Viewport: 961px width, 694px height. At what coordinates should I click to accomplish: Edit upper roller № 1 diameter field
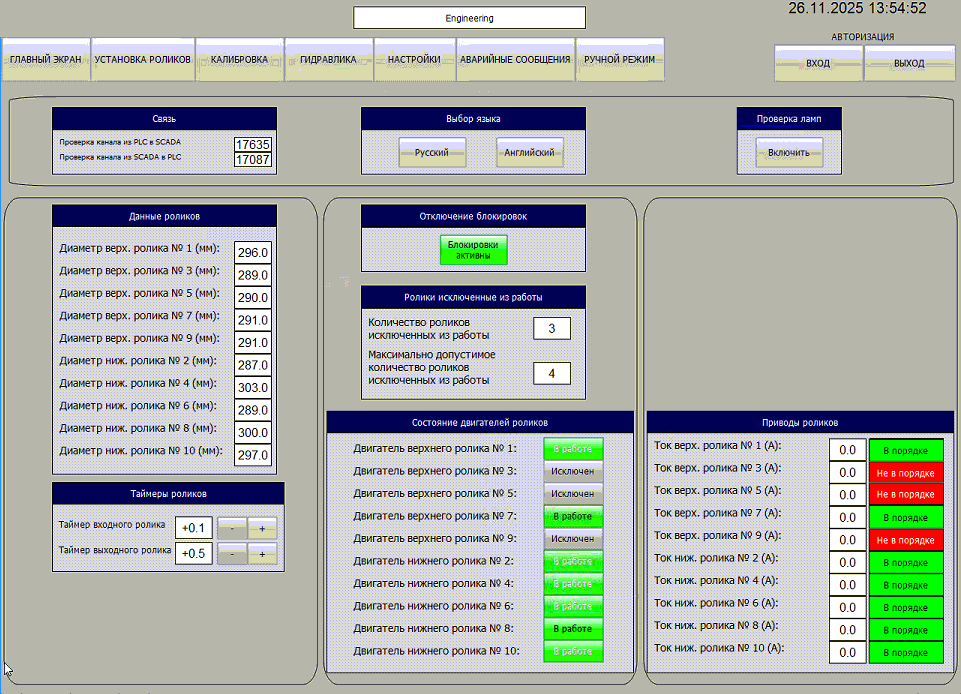[x=252, y=253]
